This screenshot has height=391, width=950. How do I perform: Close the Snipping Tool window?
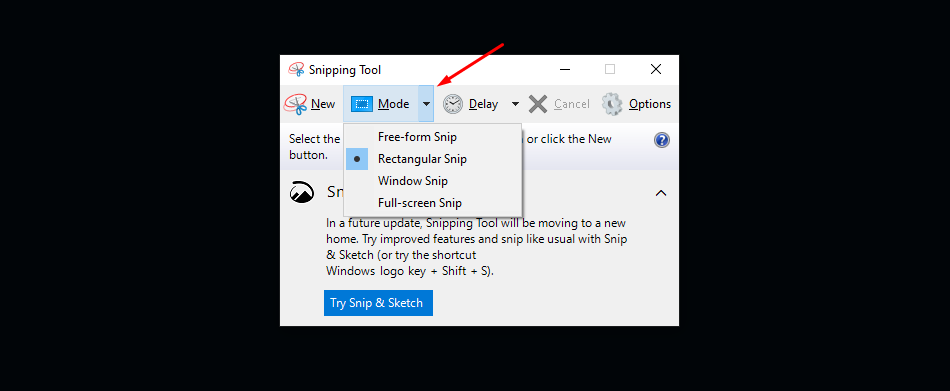(656, 70)
